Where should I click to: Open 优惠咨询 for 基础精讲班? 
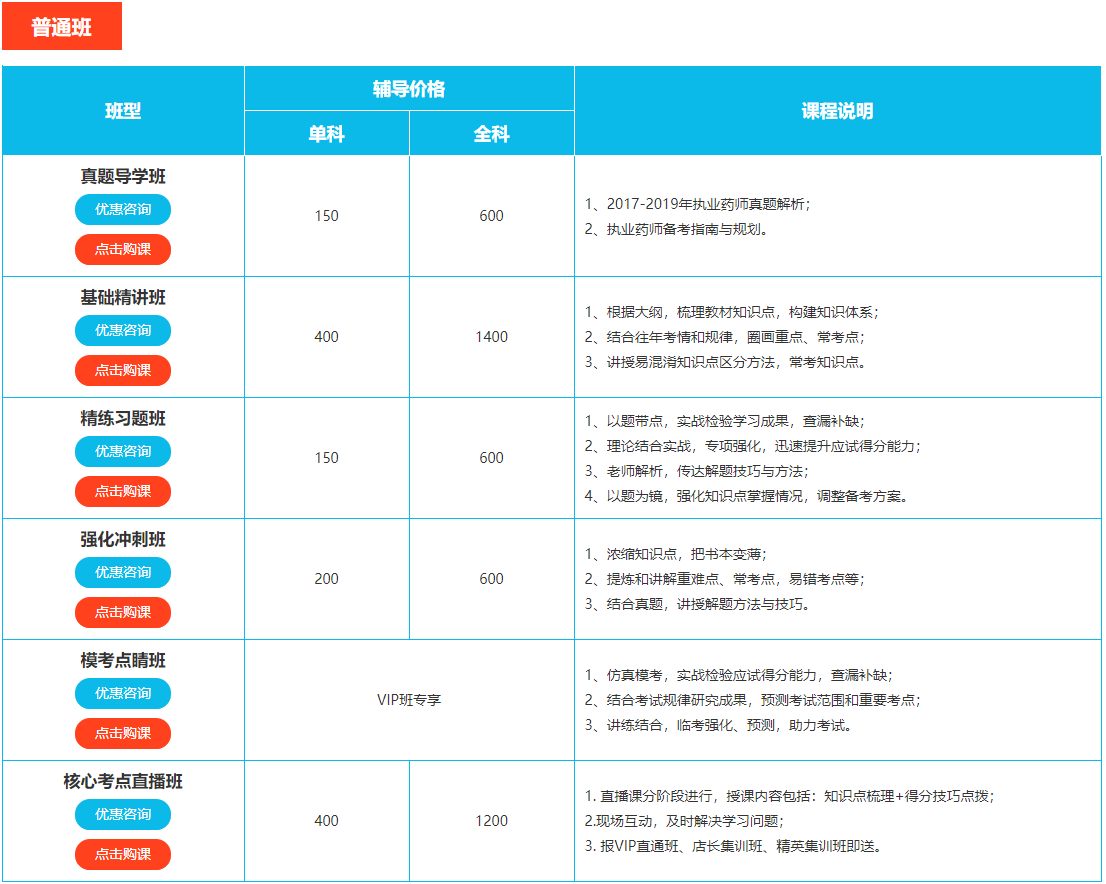pyautogui.click(x=123, y=331)
